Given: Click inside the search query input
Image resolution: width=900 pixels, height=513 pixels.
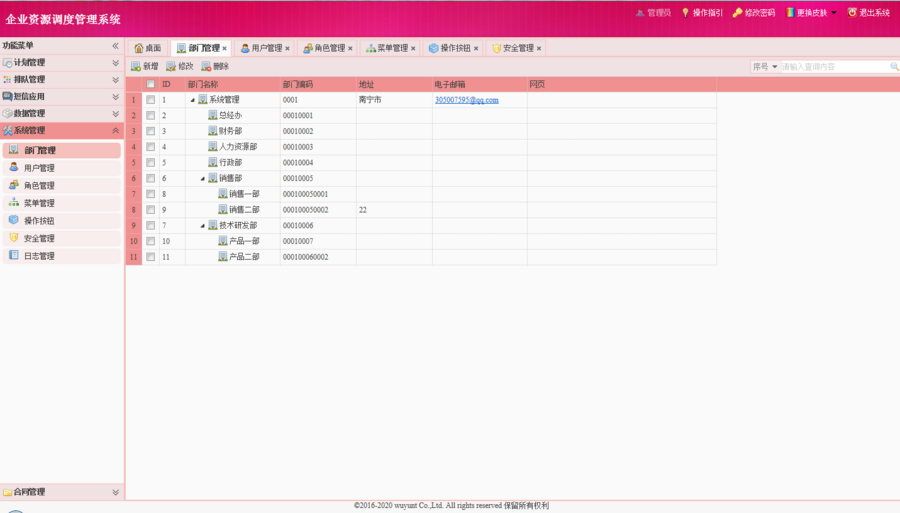Looking at the screenshot, I should click(835, 67).
